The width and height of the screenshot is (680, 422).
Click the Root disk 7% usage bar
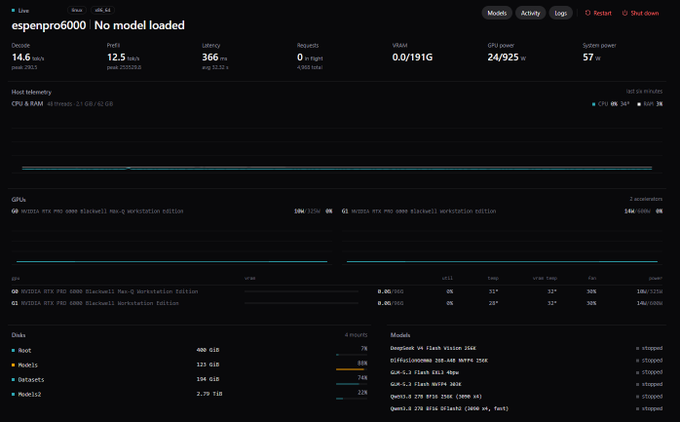click(351, 355)
